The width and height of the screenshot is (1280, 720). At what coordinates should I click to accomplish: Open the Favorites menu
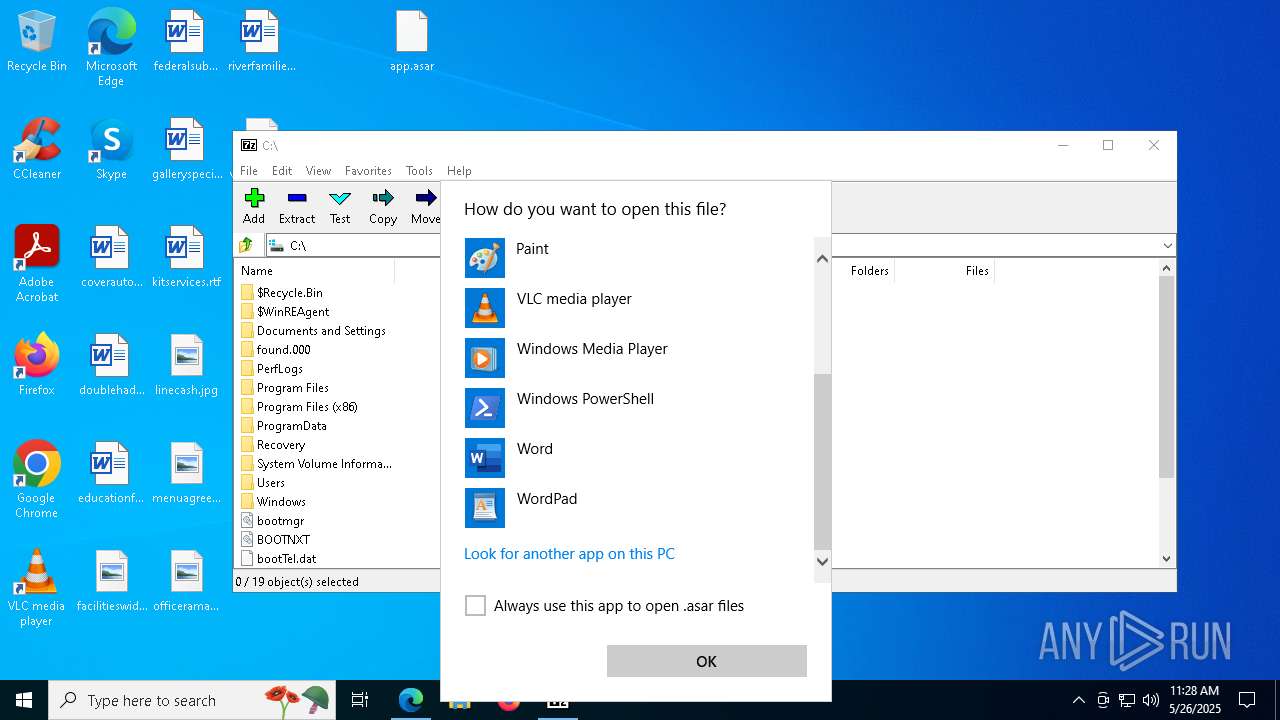coord(368,171)
